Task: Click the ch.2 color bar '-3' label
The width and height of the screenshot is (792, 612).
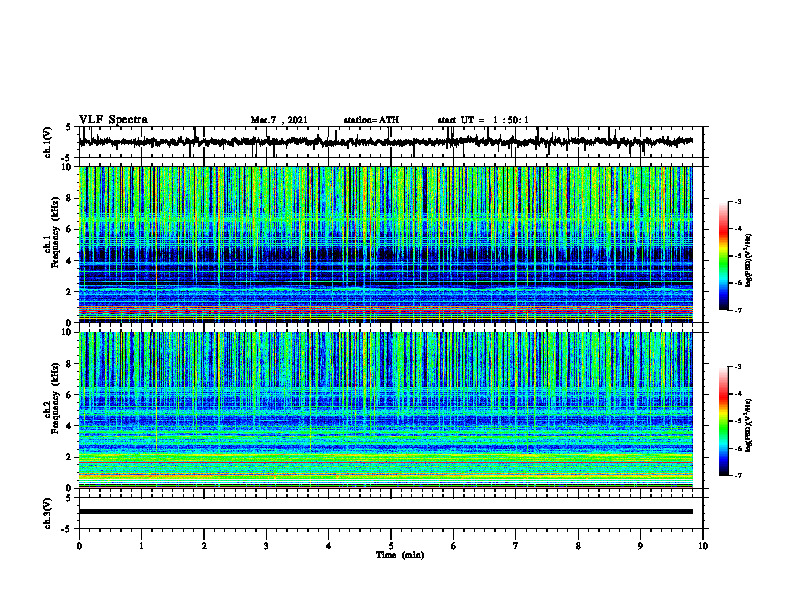Action: click(x=738, y=367)
